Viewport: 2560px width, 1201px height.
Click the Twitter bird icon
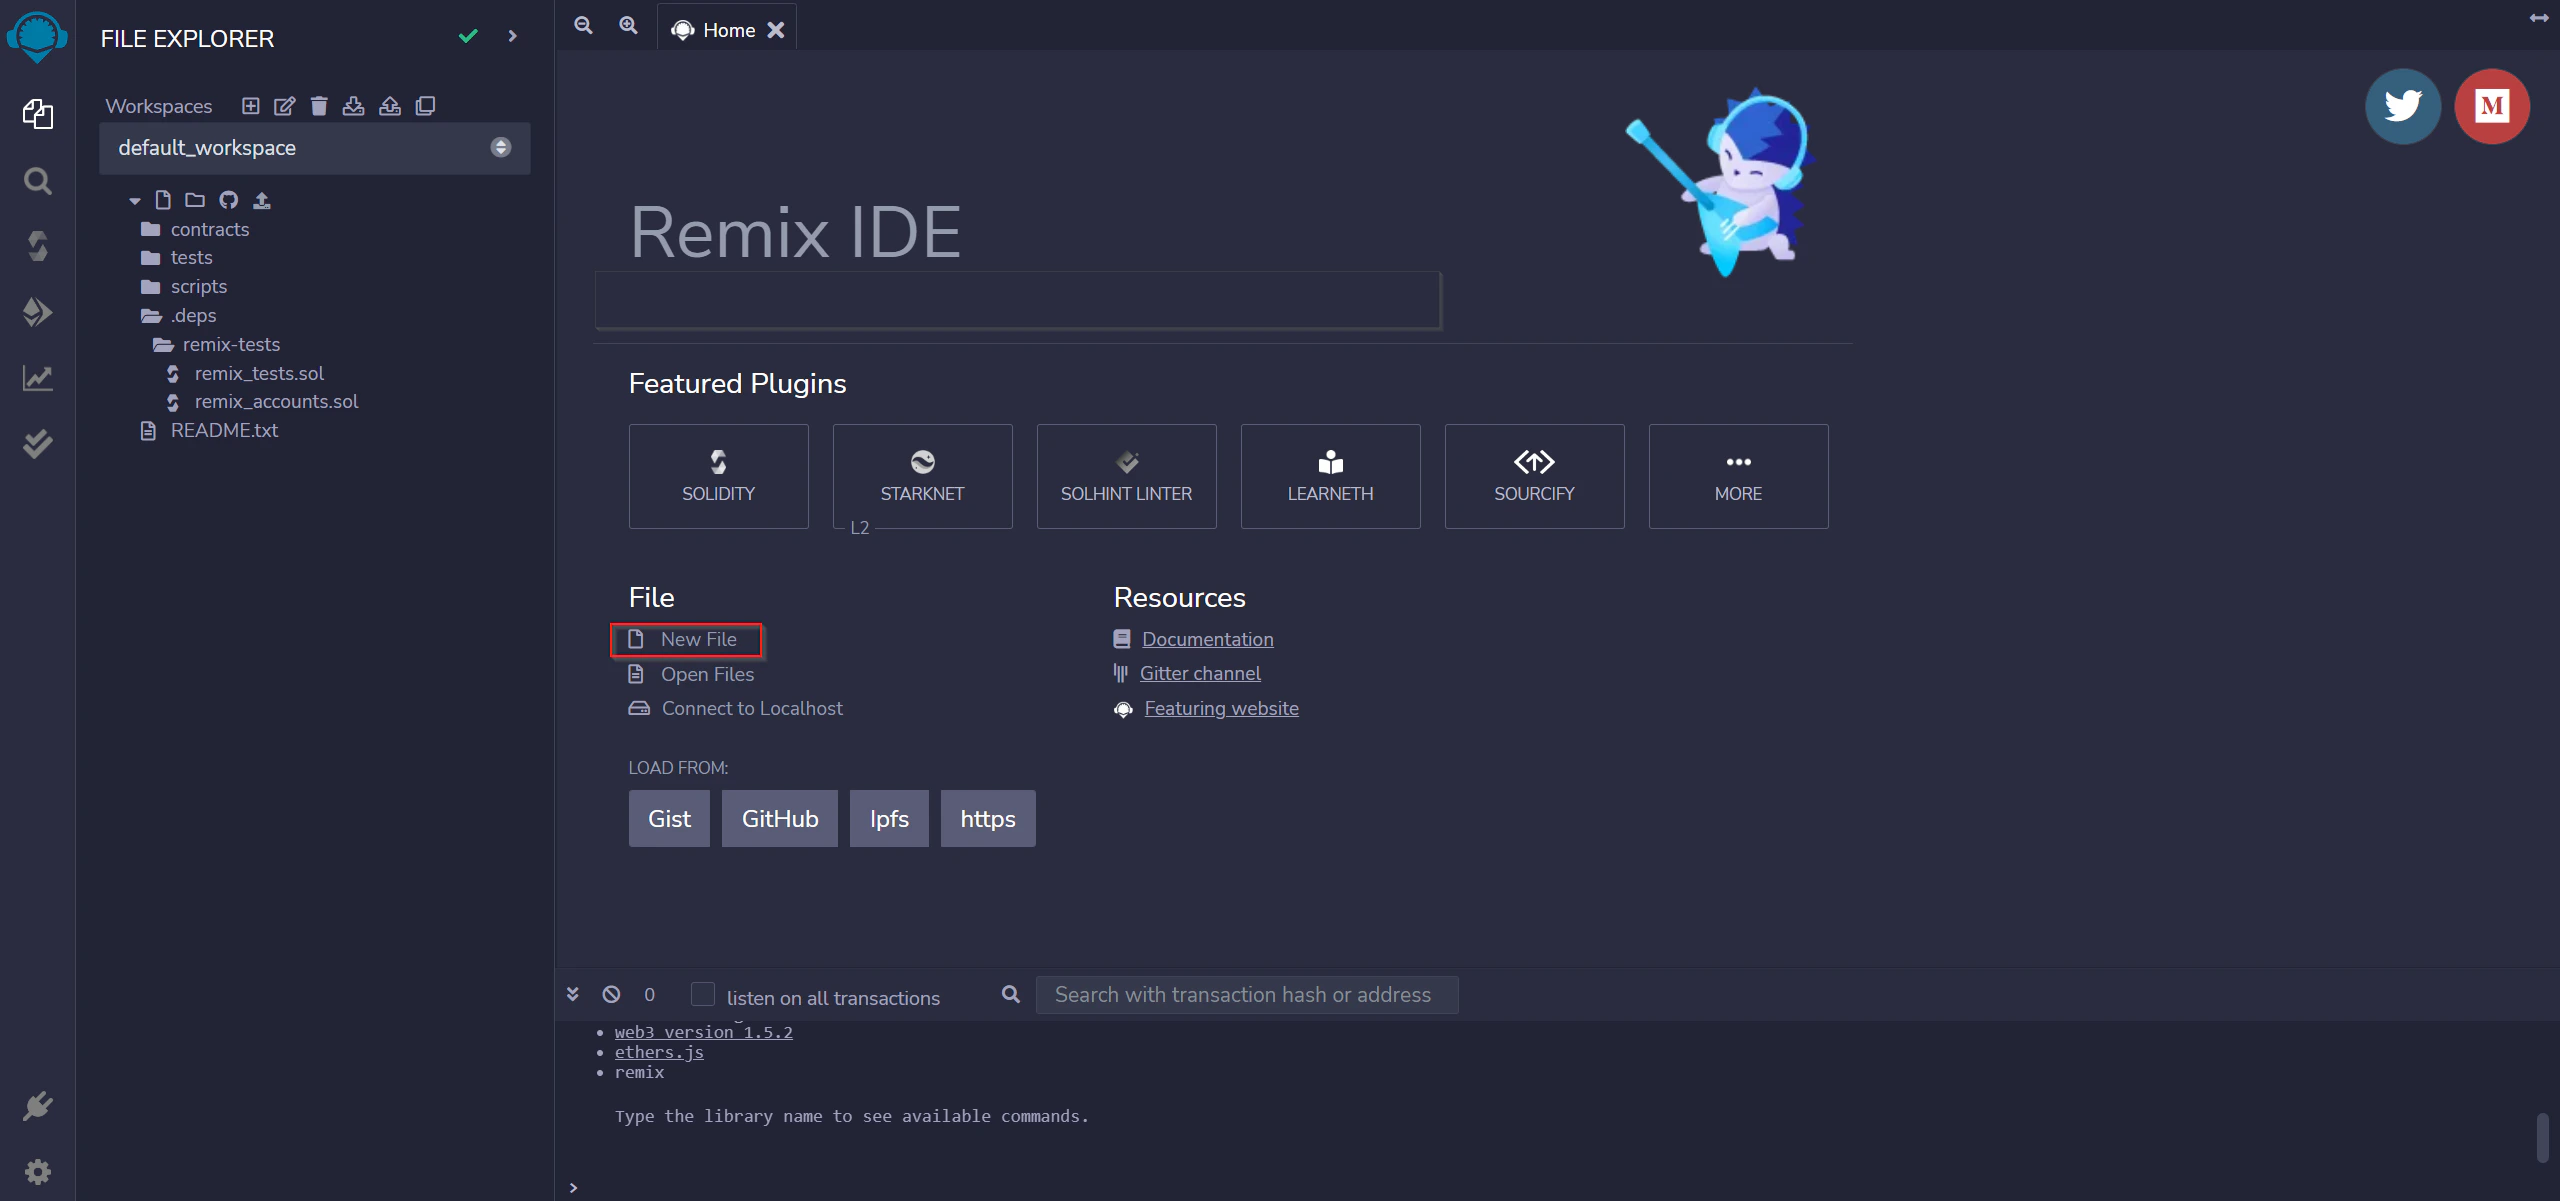coord(2402,106)
